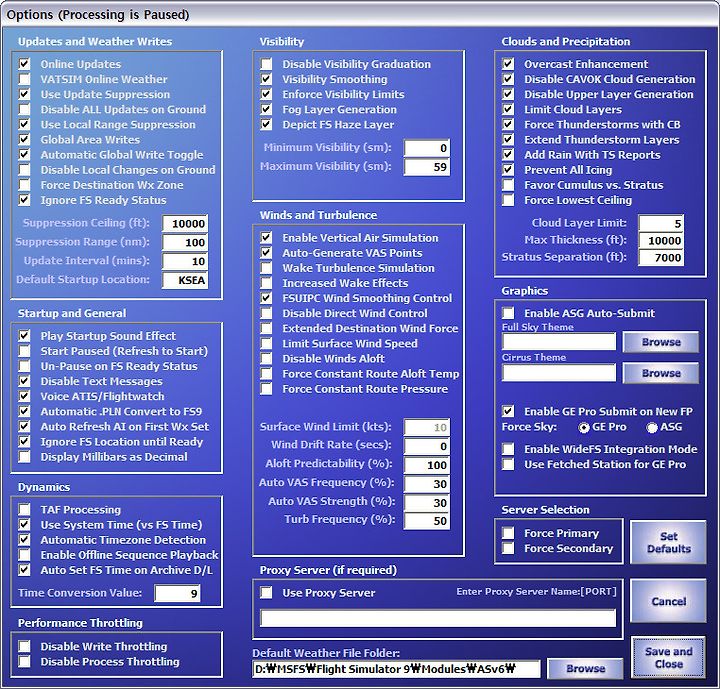720x689 pixels.
Task: Edit Wind Drift Rate (secs) field
Action: pyautogui.click(x=427, y=446)
